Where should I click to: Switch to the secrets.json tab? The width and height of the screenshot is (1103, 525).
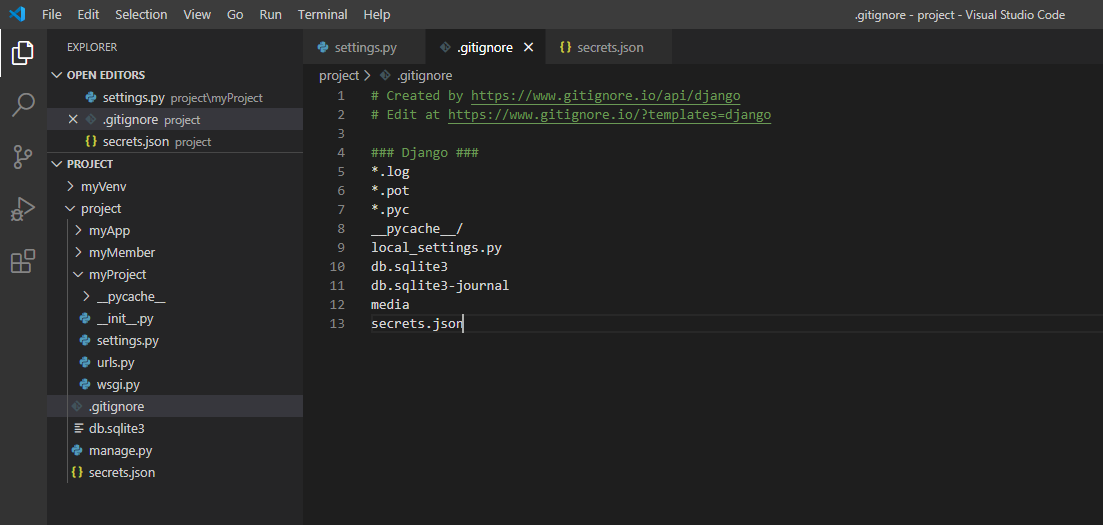pyautogui.click(x=609, y=47)
